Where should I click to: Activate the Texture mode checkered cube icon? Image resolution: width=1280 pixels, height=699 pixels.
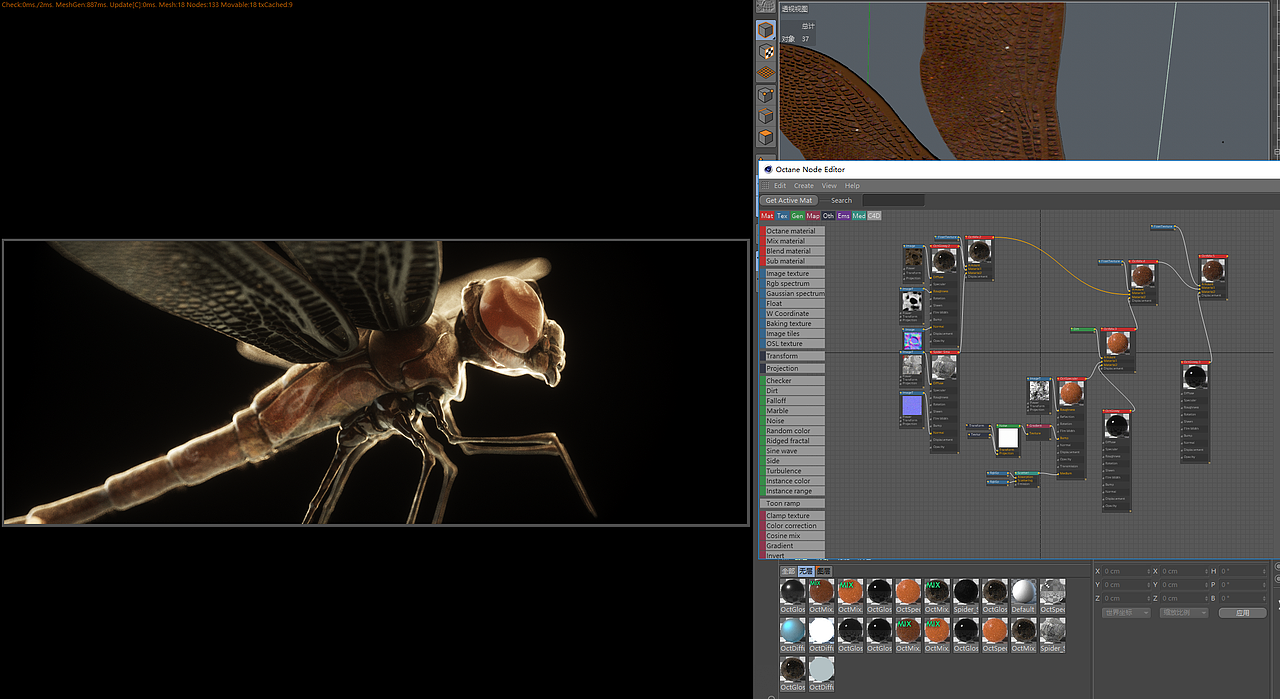pyautogui.click(x=765, y=52)
